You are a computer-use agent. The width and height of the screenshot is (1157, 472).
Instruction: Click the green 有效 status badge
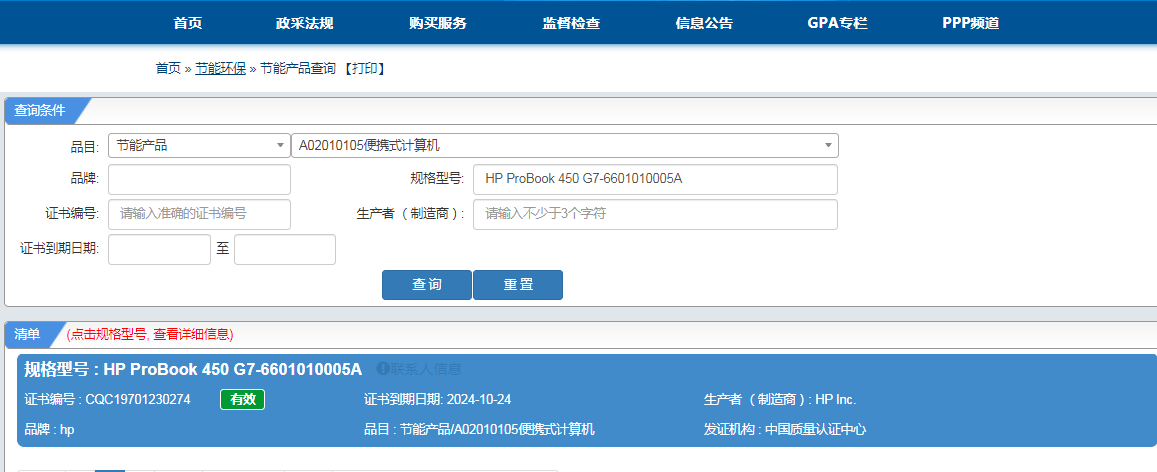(x=243, y=400)
